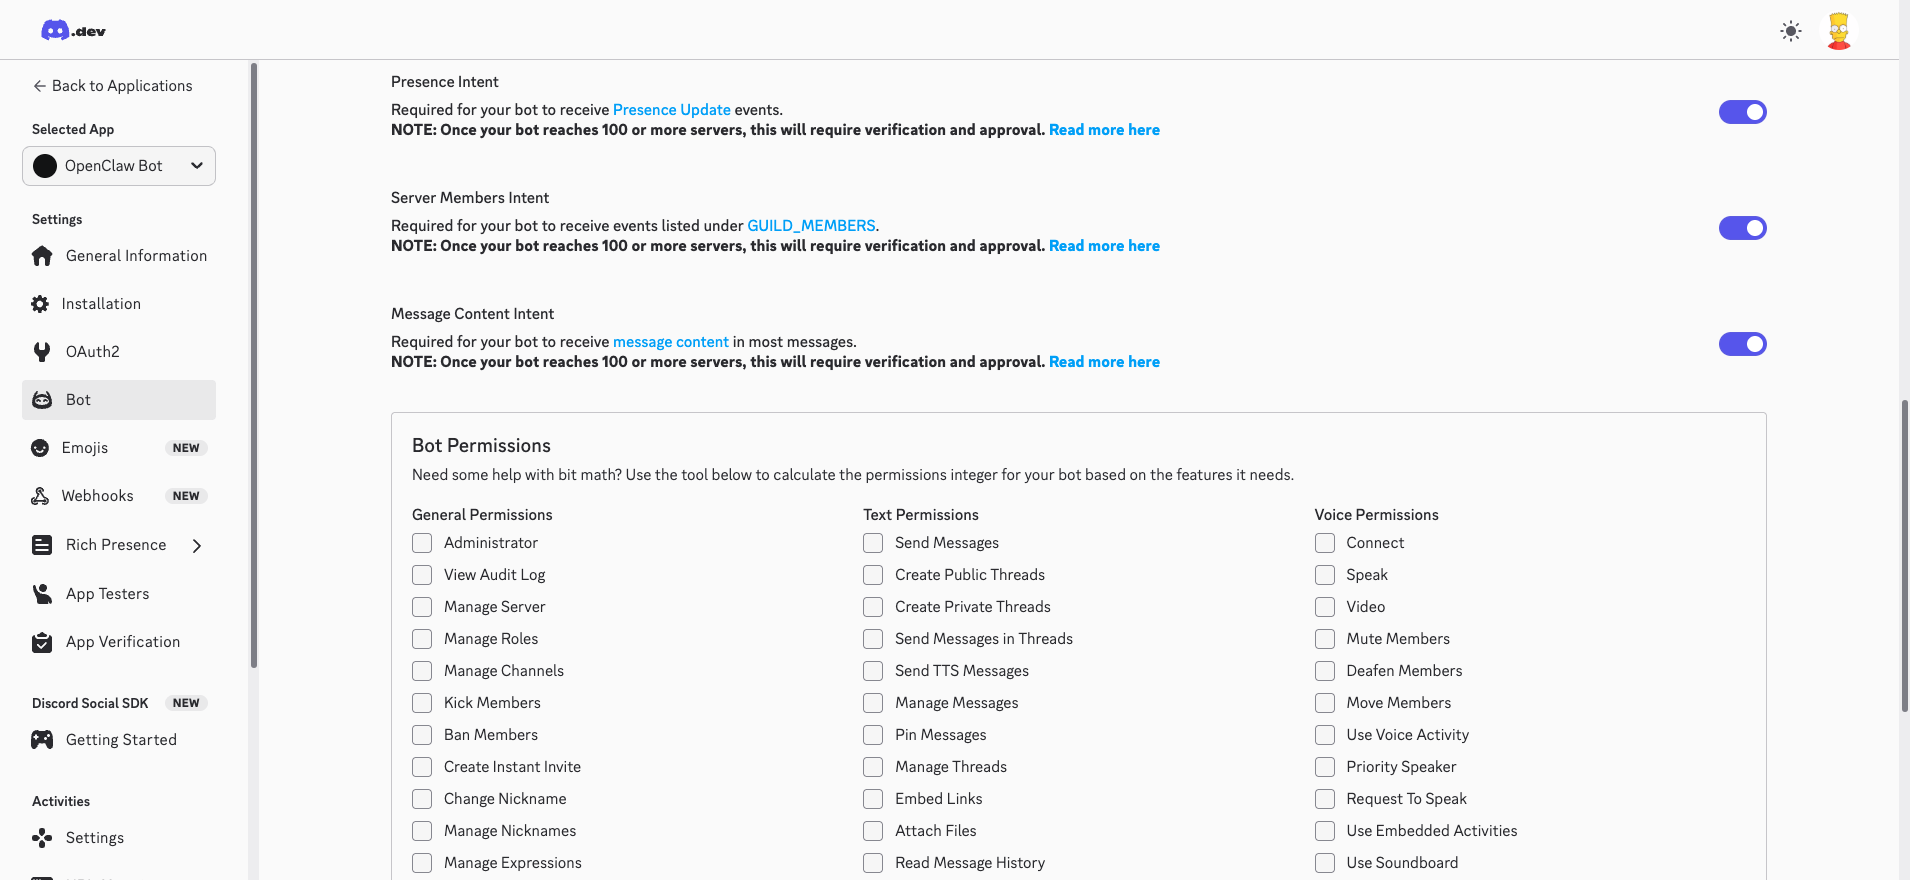Open the GUILD_MEMBERS documentation link
The image size is (1910, 880).
tap(811, 226)
